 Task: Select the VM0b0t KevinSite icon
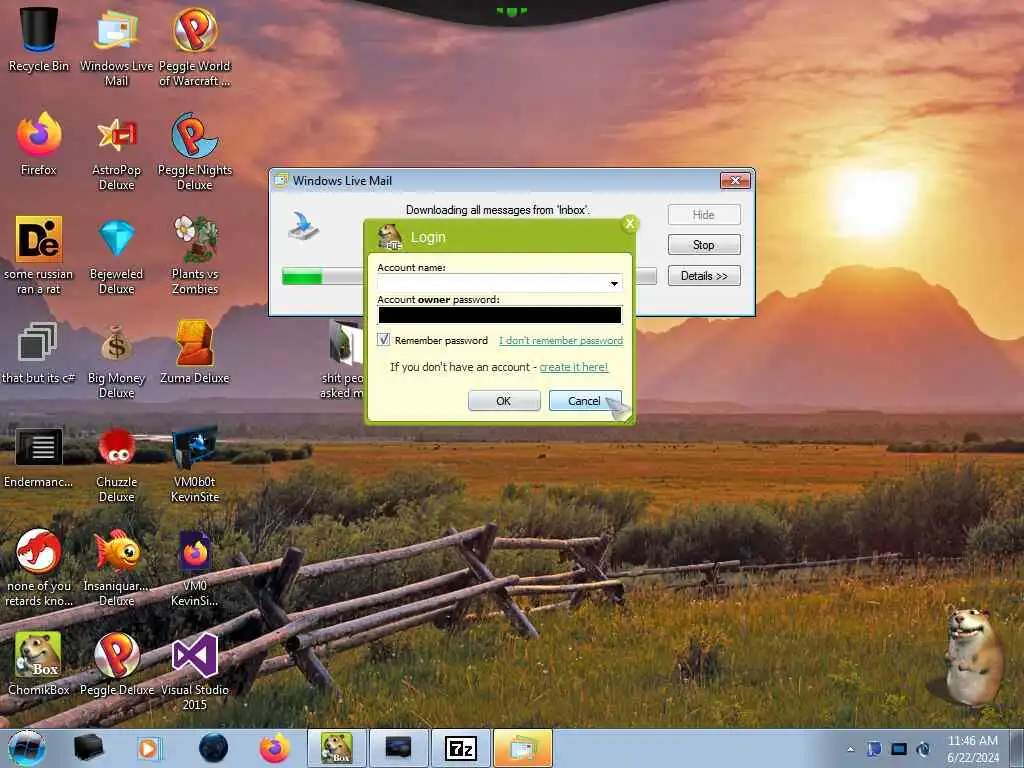(x=195, y=464)
